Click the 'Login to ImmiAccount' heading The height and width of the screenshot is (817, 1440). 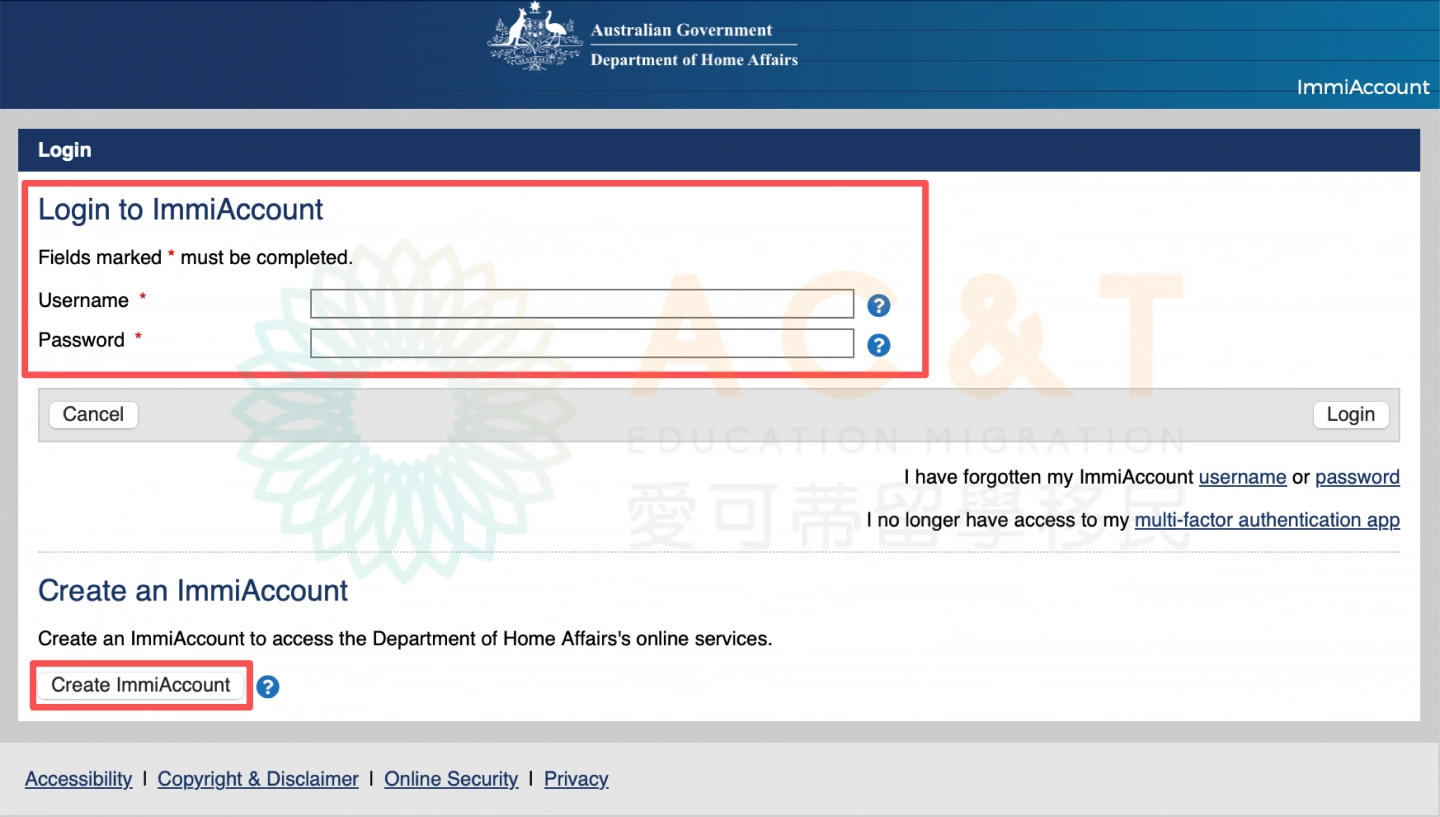pyautogui.click(x=181, y=210)
